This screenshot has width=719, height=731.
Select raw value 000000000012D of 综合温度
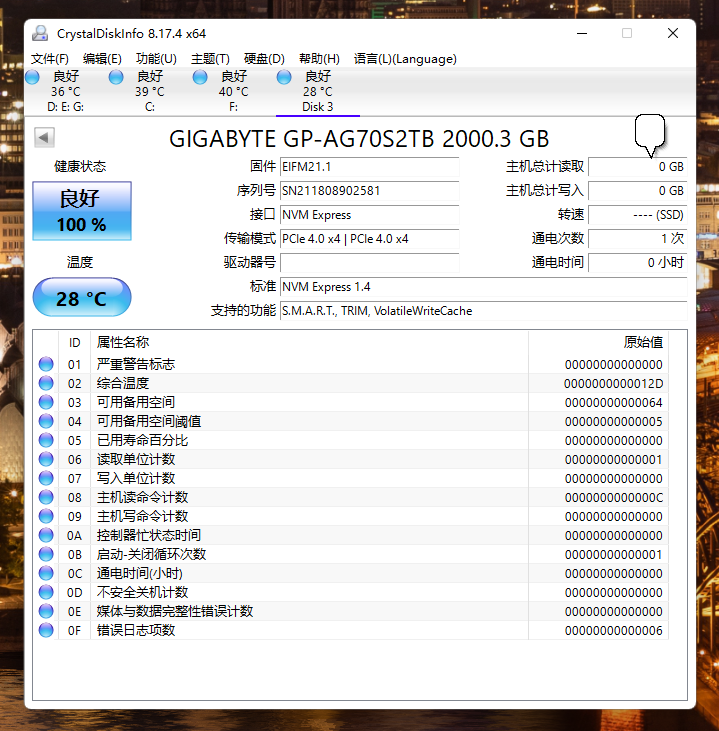[x=614, y=384]
